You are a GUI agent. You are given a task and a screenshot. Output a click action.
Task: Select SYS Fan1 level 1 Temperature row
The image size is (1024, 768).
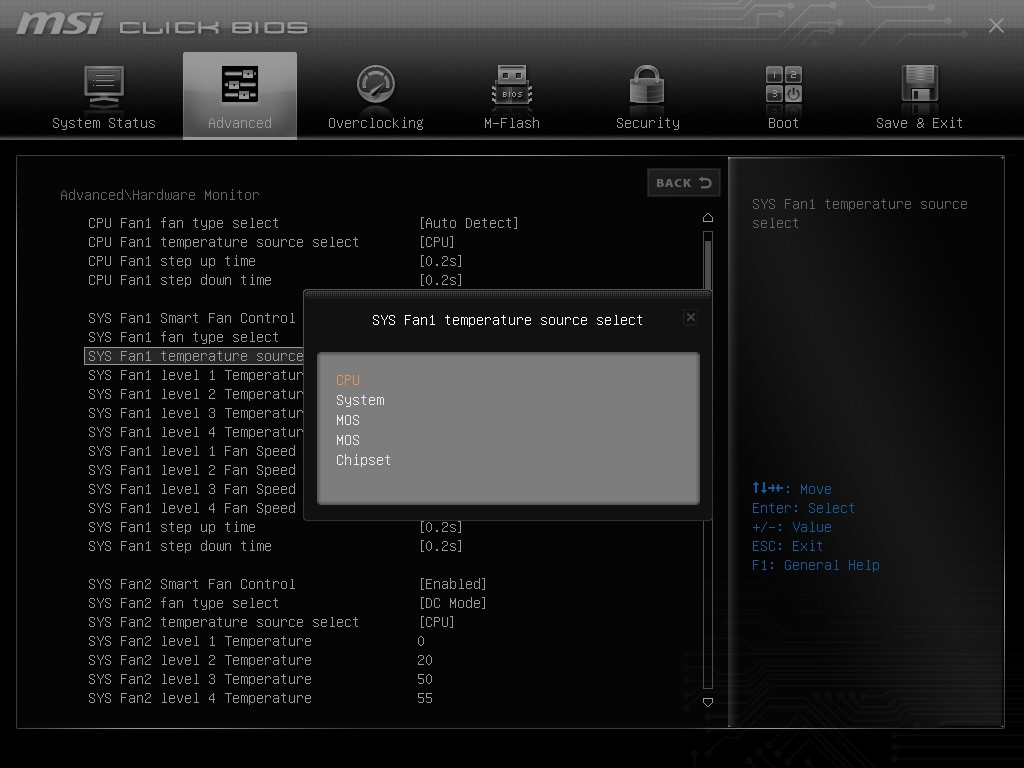click(195, 375)
